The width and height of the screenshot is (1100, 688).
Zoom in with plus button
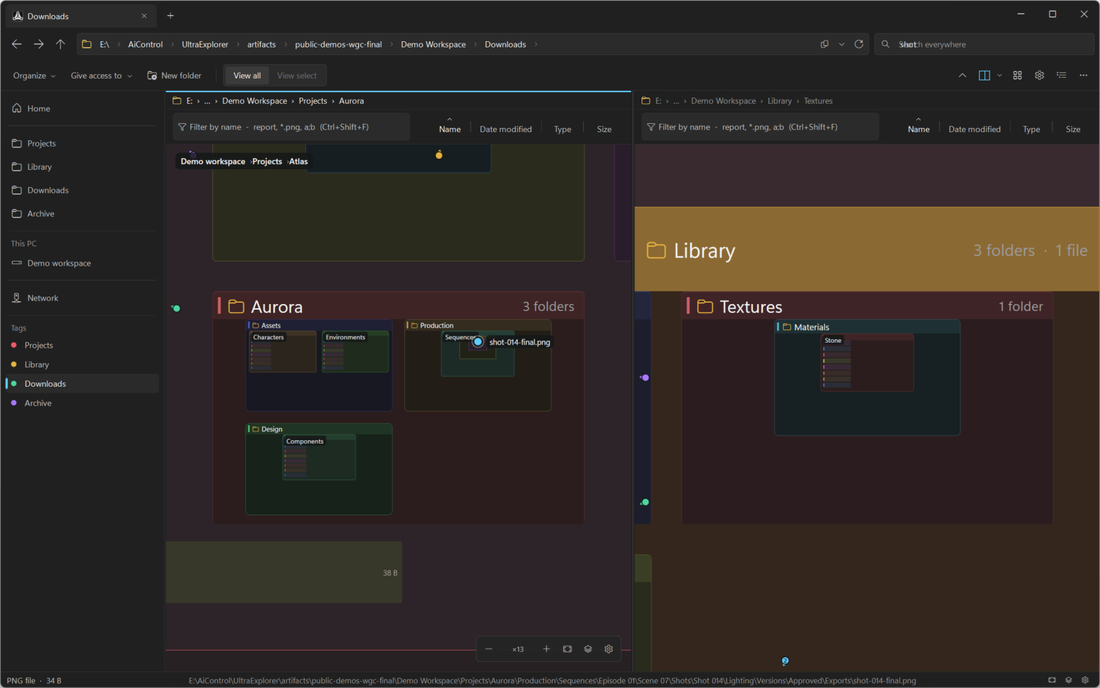pyautogui.click(x=546, y=649)
